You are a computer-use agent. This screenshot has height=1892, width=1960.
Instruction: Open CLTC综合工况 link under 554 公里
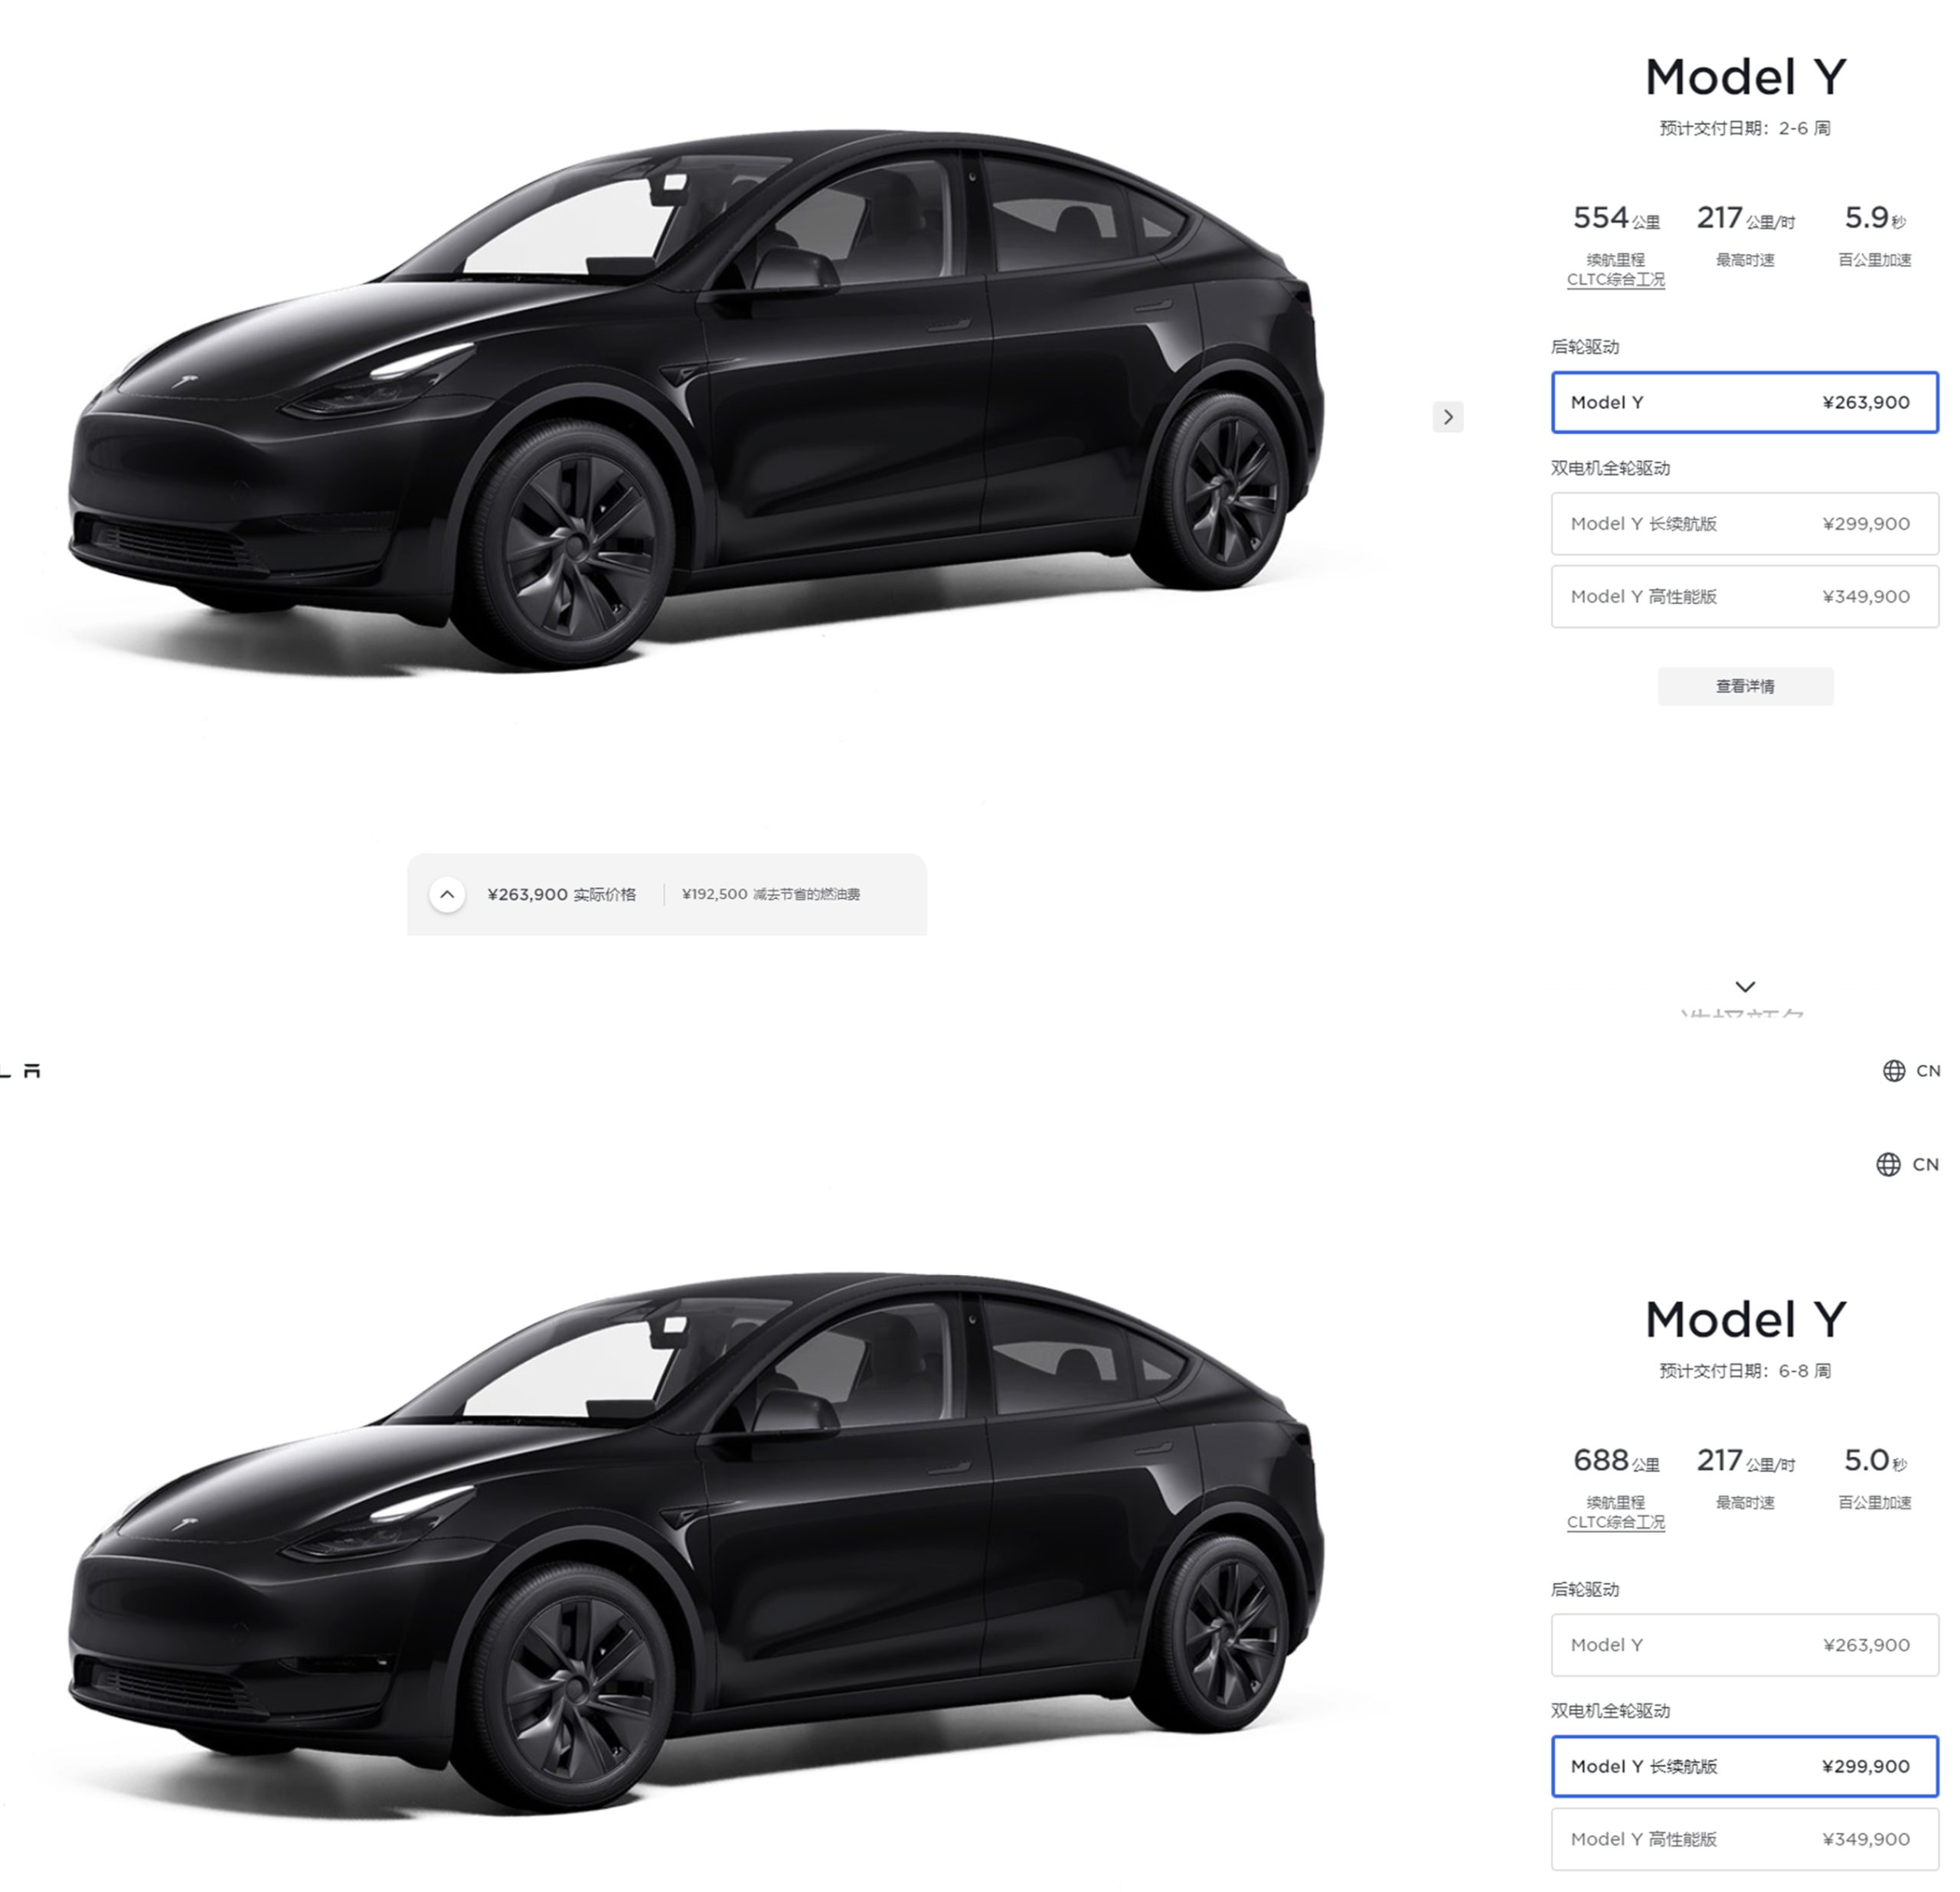tap(1615, 280)
